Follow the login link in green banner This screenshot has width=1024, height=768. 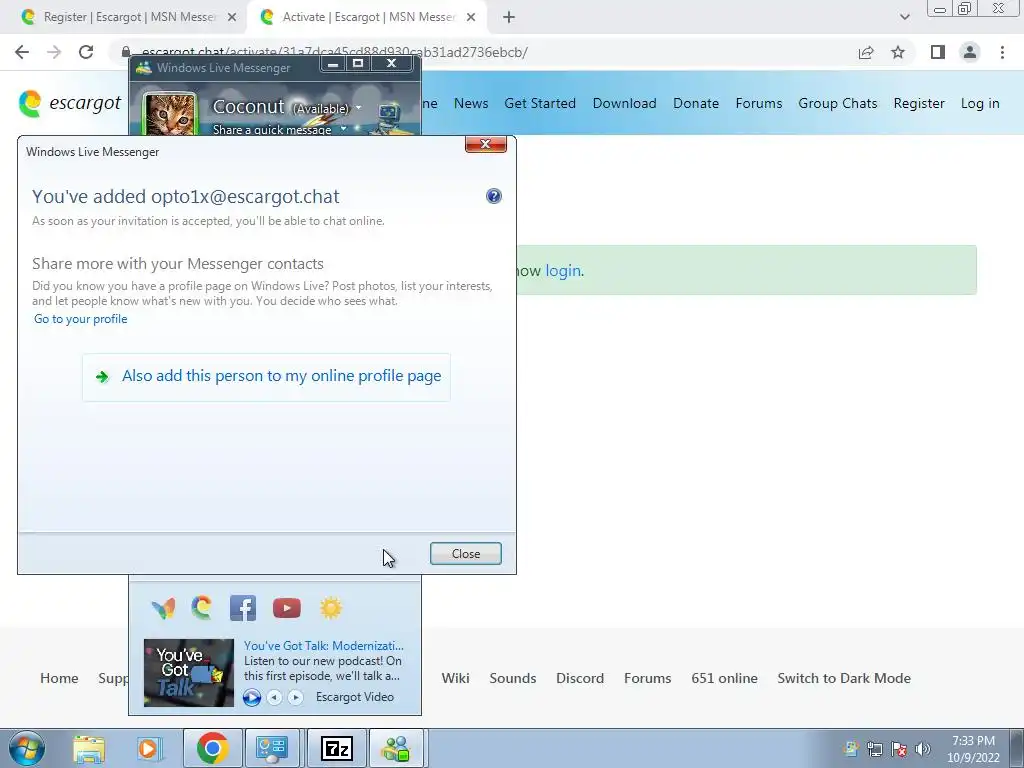point(563,270)
